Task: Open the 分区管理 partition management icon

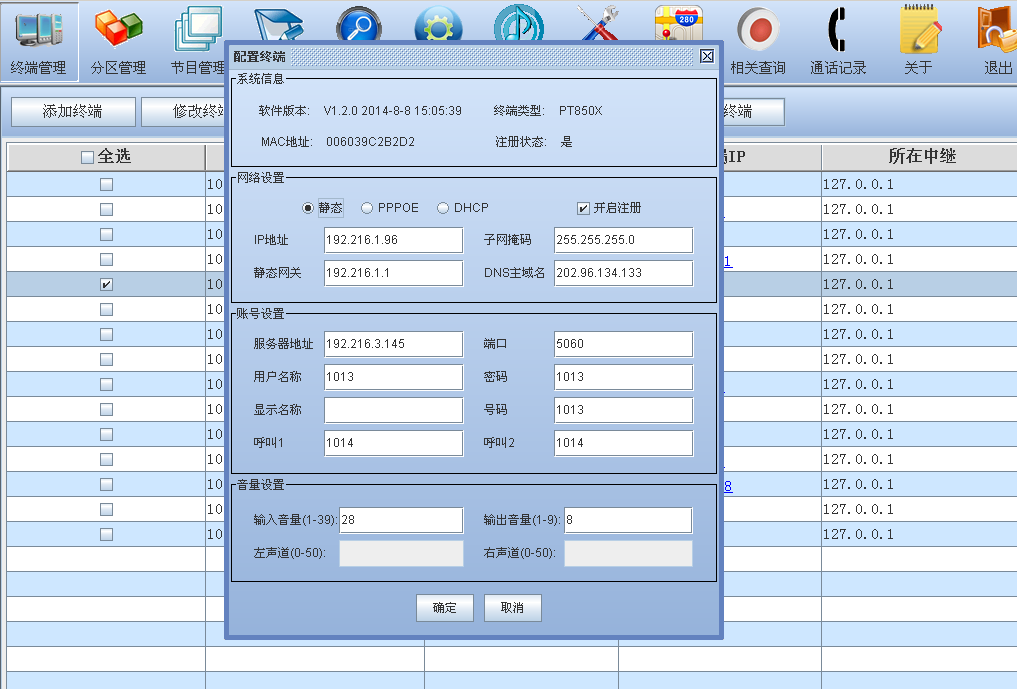Action: tap(118, 31)
